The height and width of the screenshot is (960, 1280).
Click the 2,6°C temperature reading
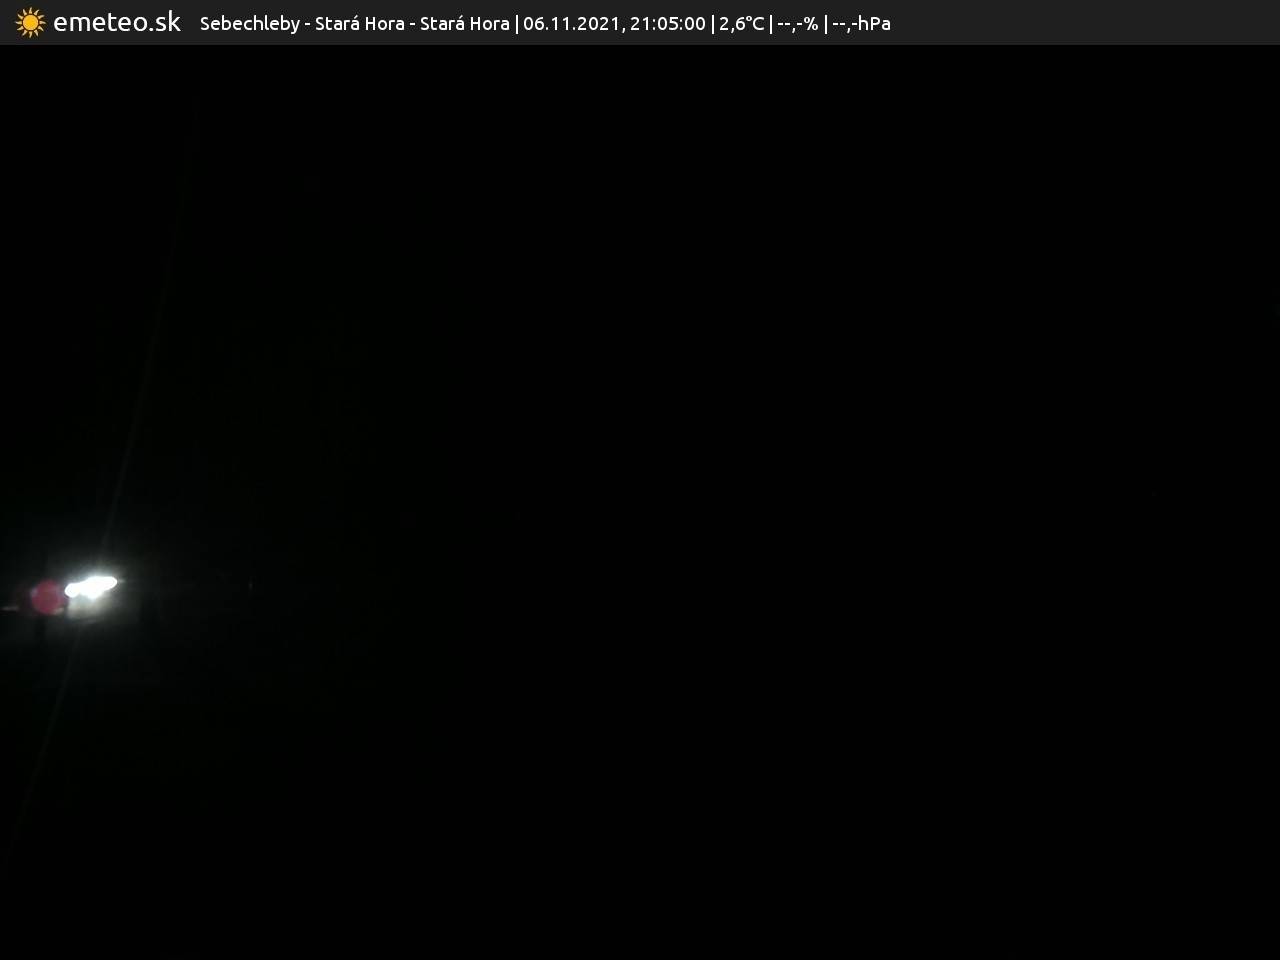(741, 23)
